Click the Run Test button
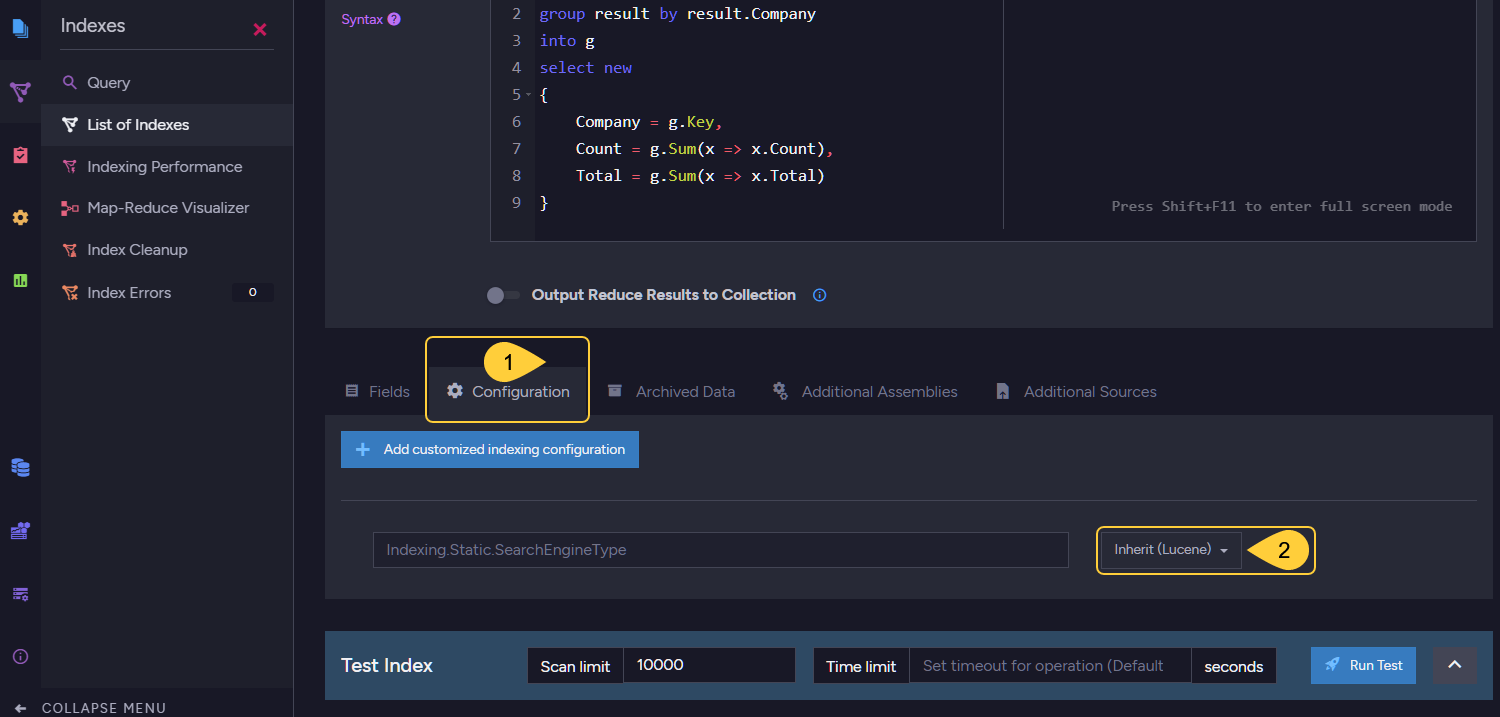This screenshot has width=1500, height=717. 1363,665
